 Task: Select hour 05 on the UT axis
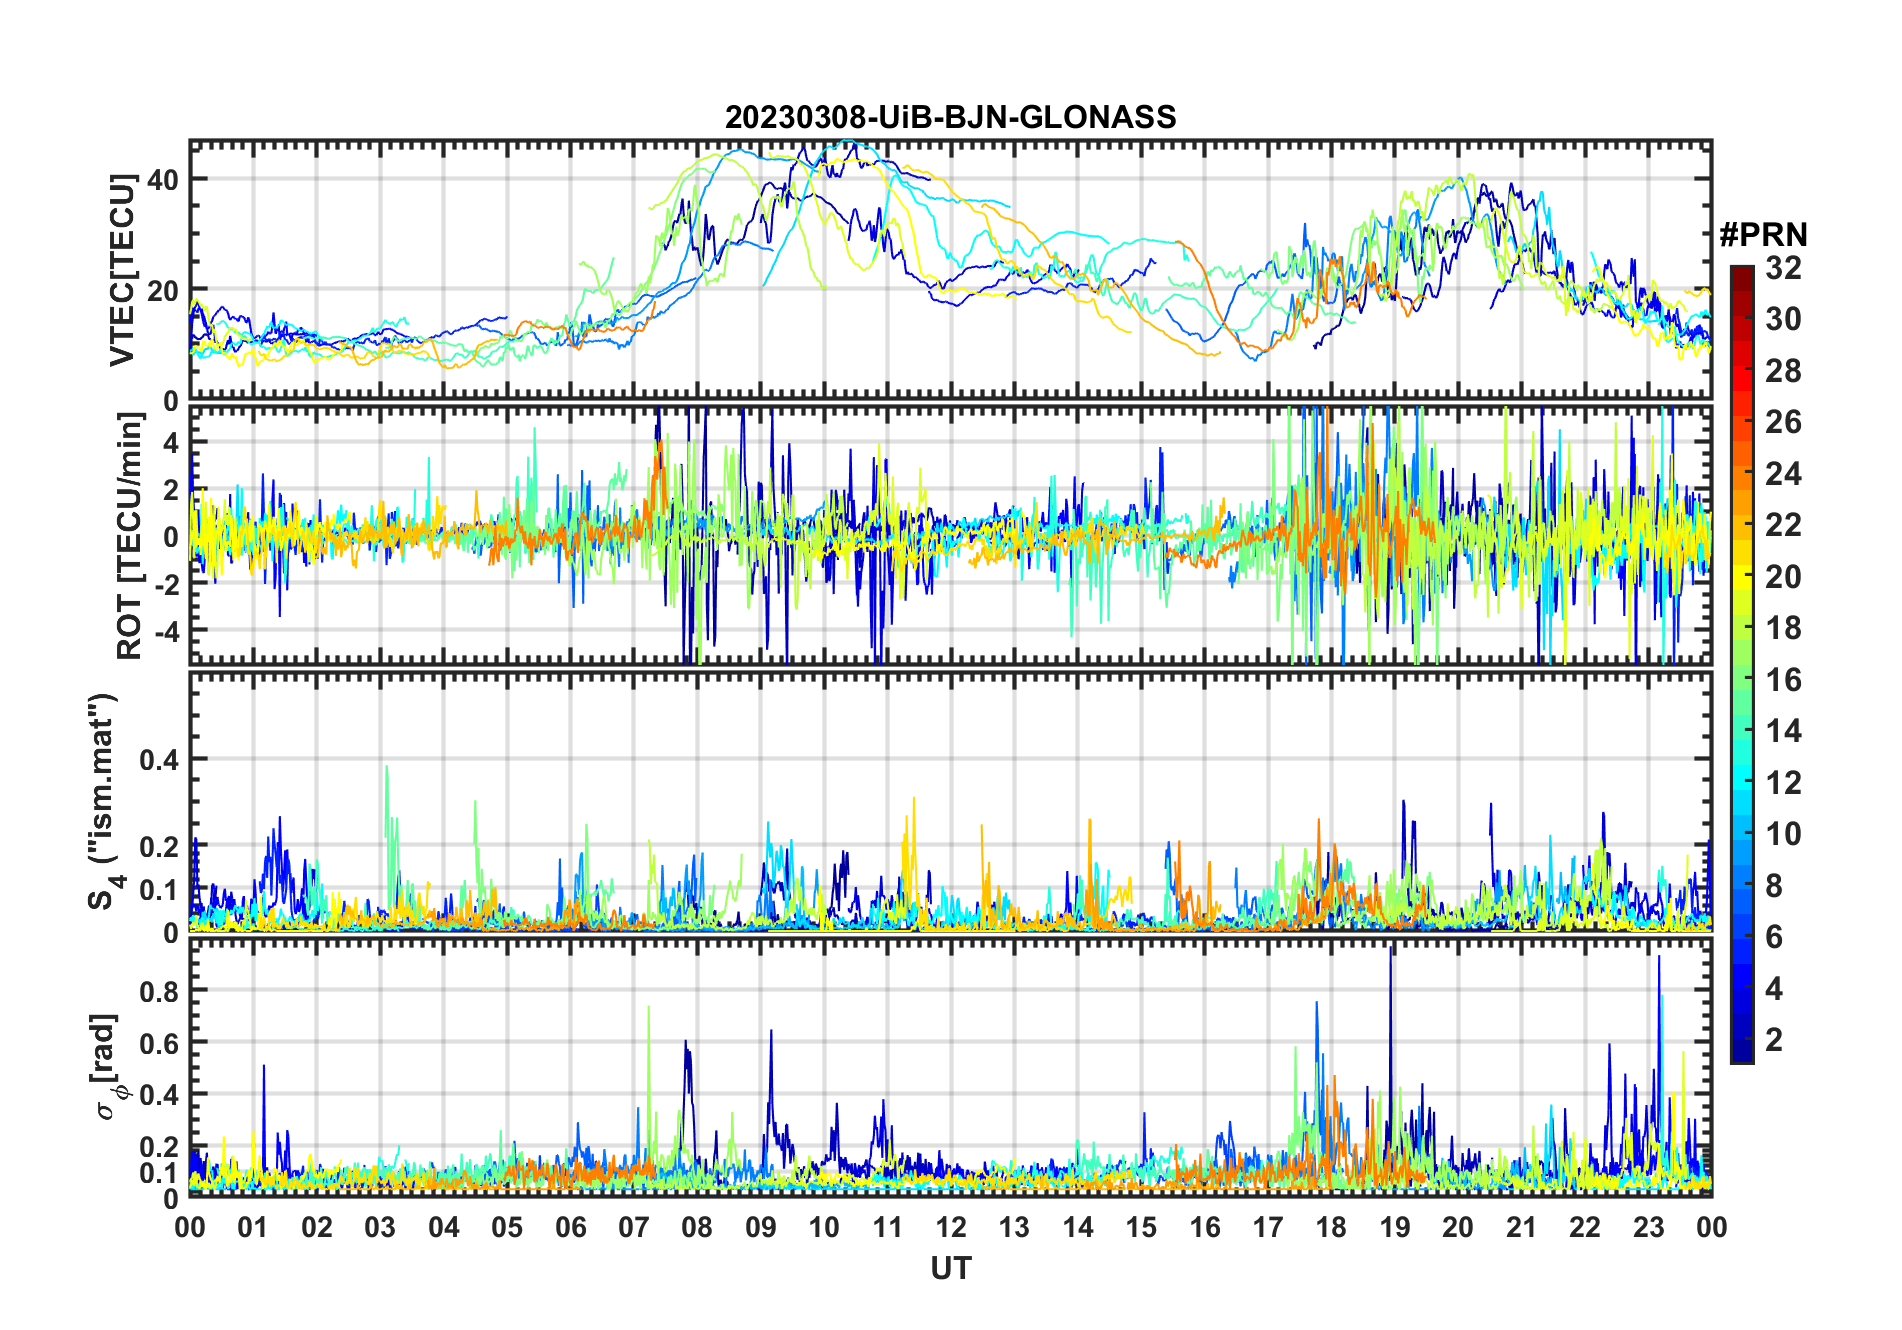click(507, 1227)
